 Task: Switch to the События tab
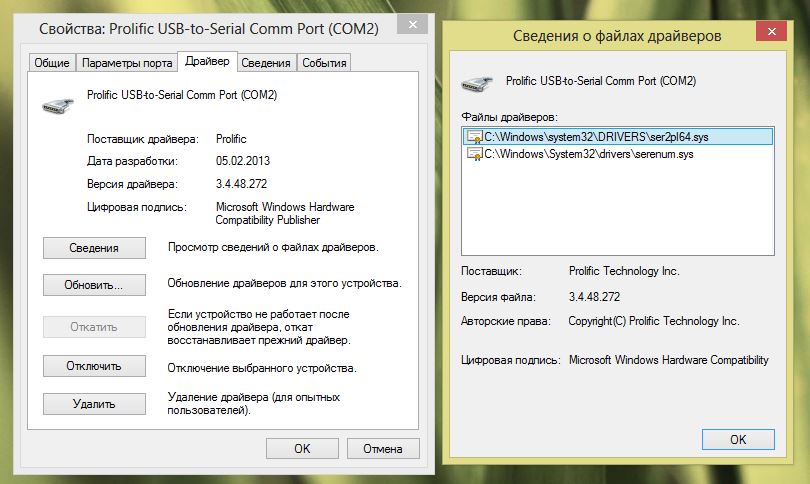tap(324, 63)
